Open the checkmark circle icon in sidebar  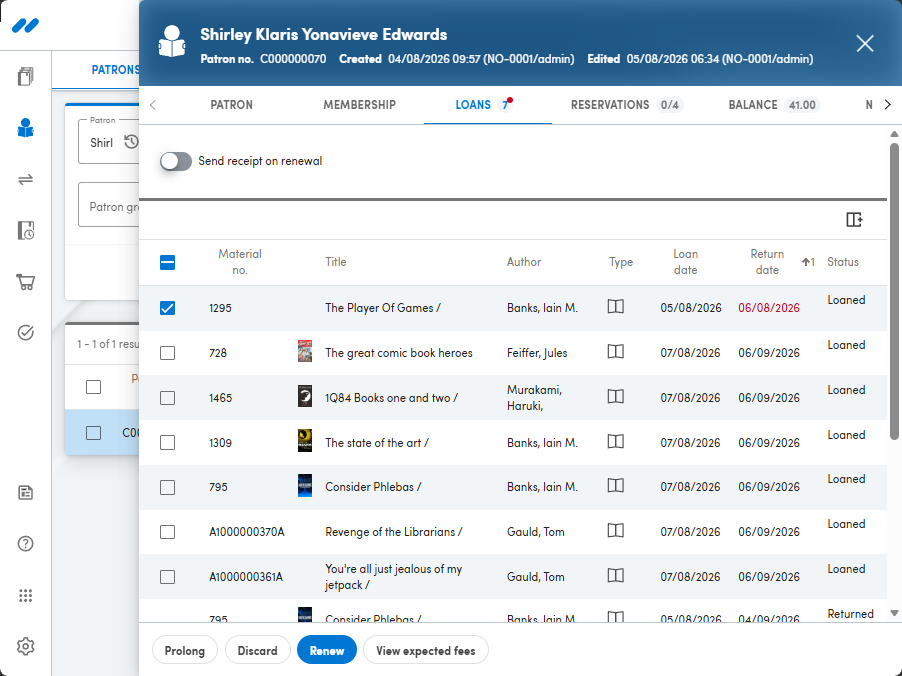[x=25, y=333]
